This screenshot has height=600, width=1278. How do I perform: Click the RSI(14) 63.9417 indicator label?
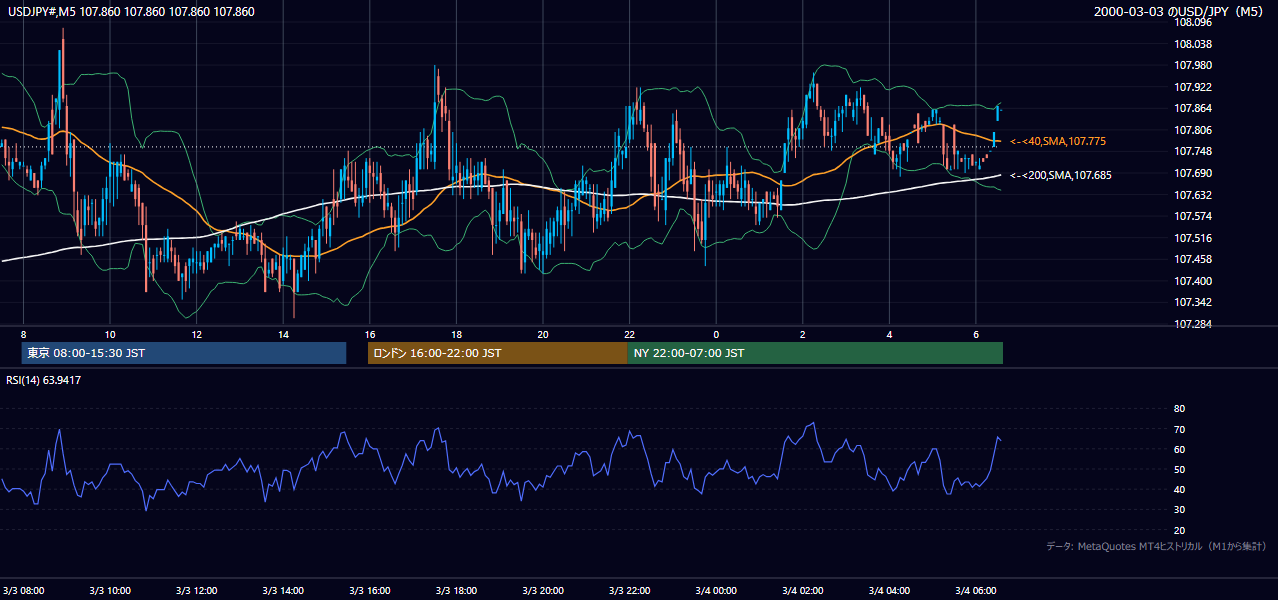44,380
